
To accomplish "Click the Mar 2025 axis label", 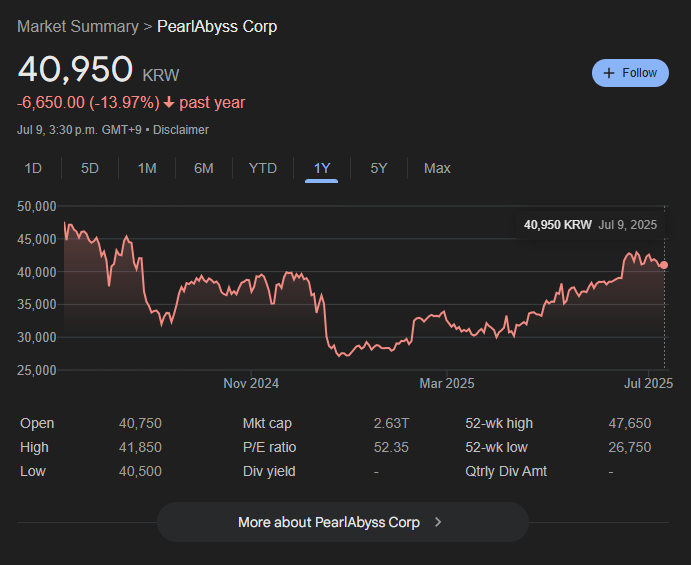I will pos(447,383).
